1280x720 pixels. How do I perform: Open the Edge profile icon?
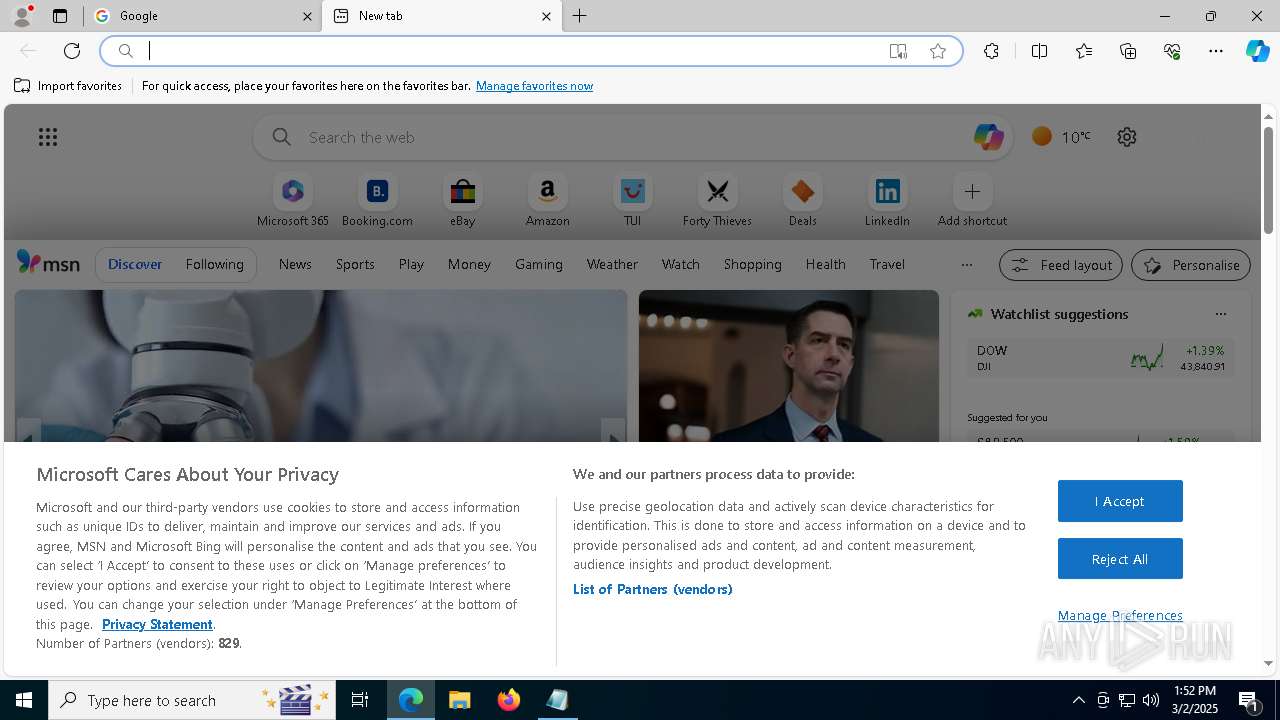pos(21,16)
